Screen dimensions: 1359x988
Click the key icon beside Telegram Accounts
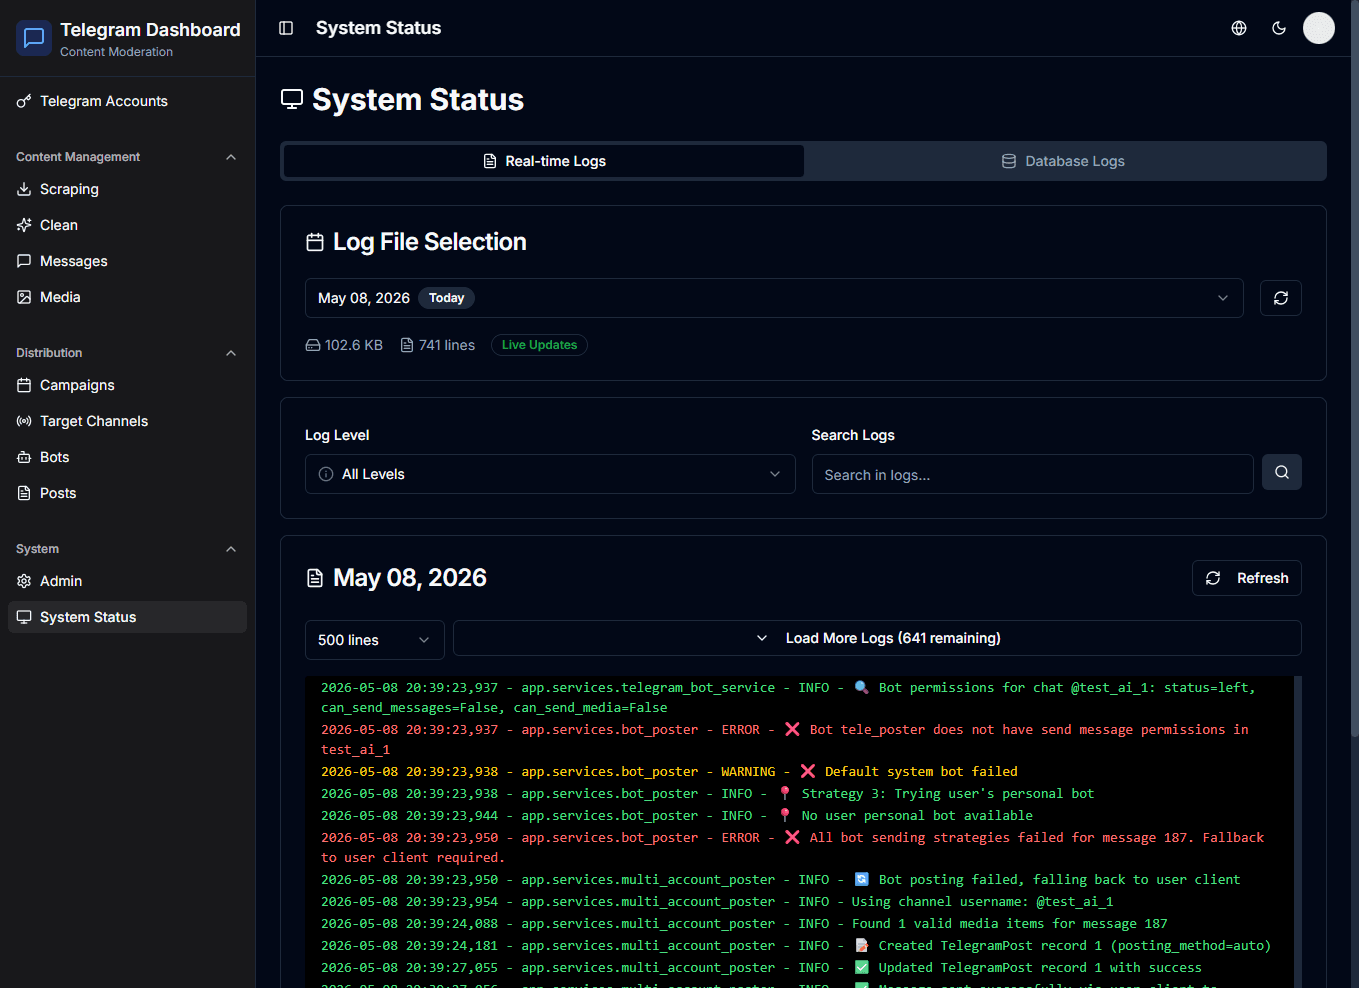click(x=24, y=101)
